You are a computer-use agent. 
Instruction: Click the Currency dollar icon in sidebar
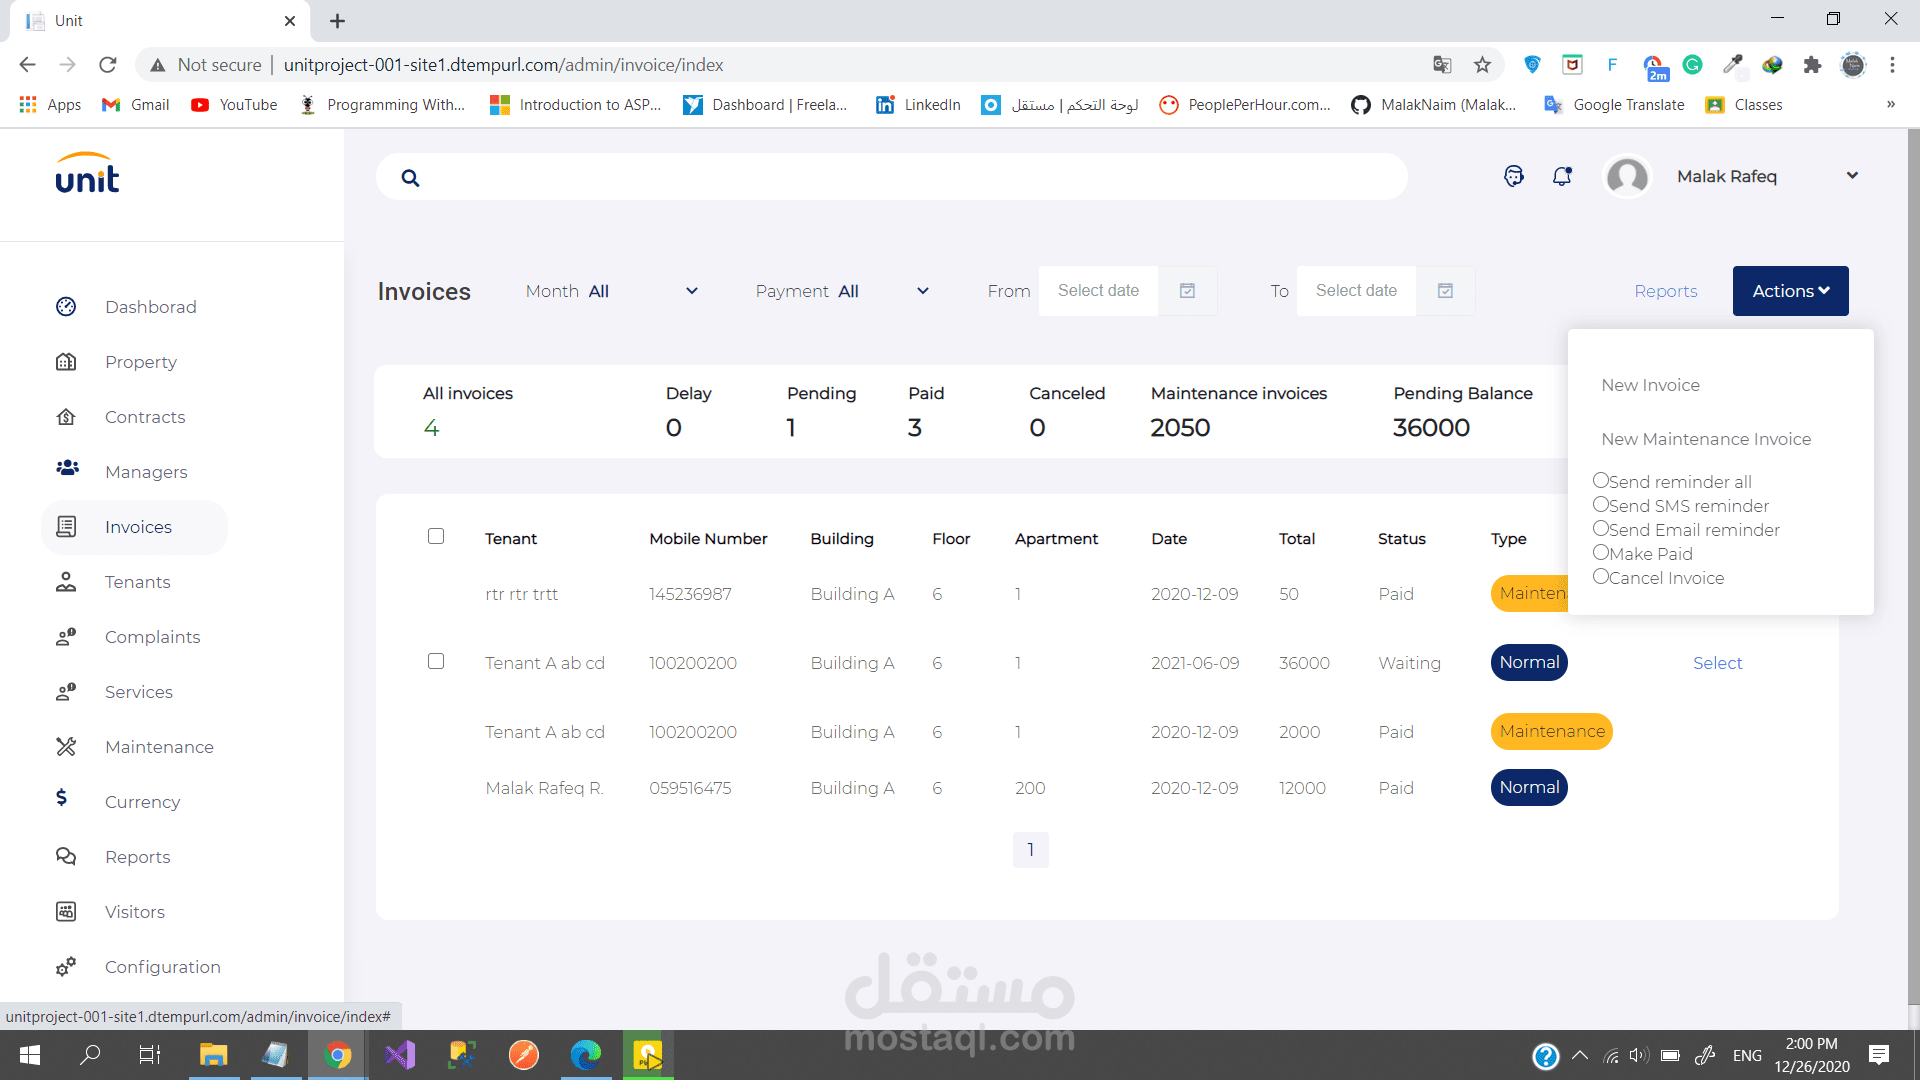pyautogui.click(x=62, y=798)
